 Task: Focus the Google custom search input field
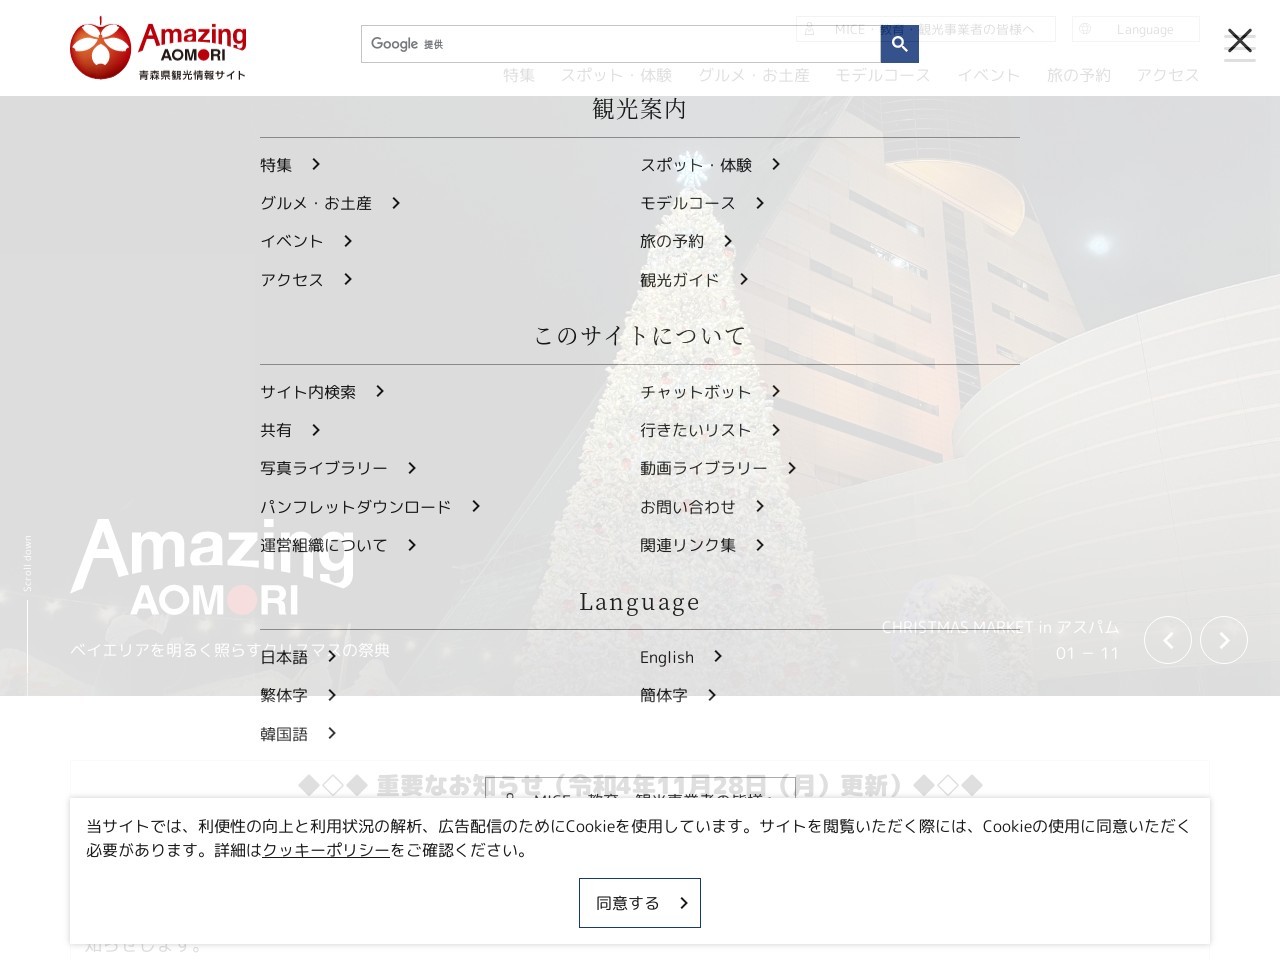[621, 44]
